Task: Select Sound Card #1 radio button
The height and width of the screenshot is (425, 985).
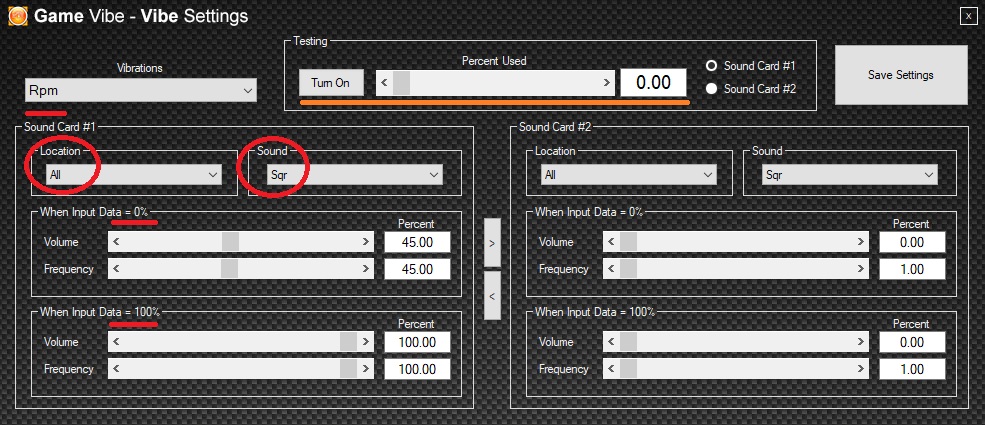Action: [712, 65]
